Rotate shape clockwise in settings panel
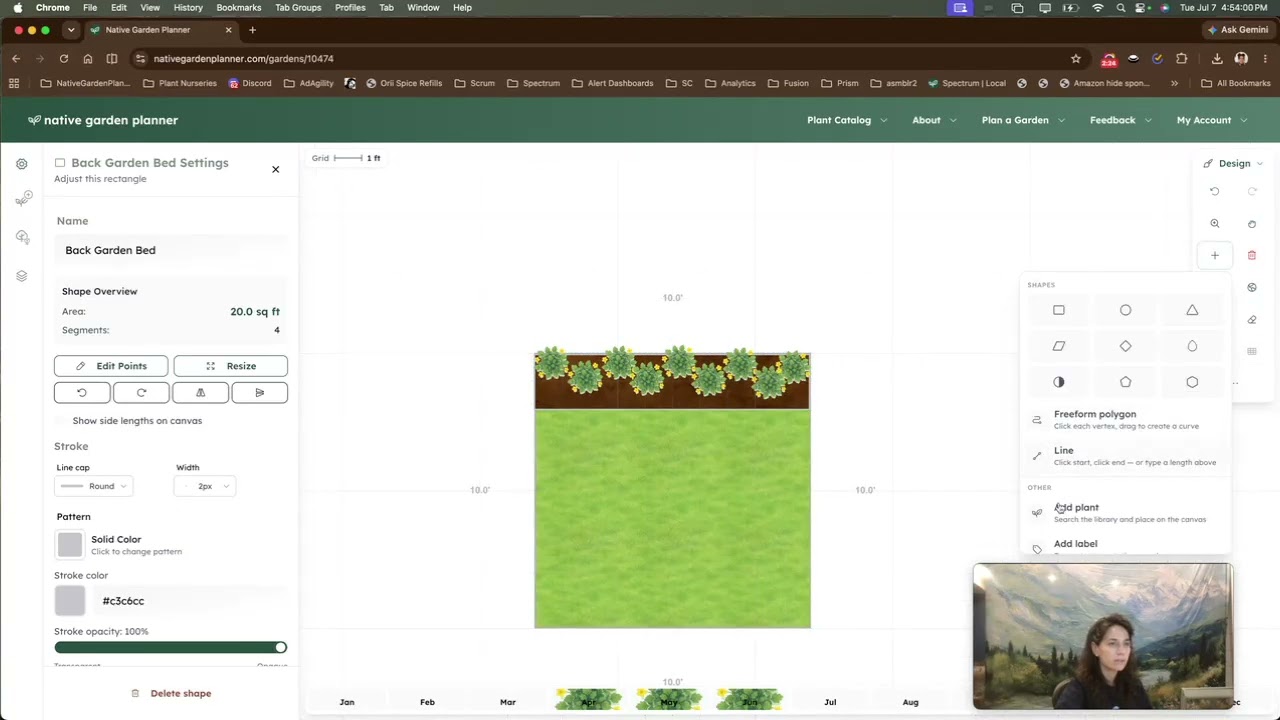 click(x=141, y=393)
